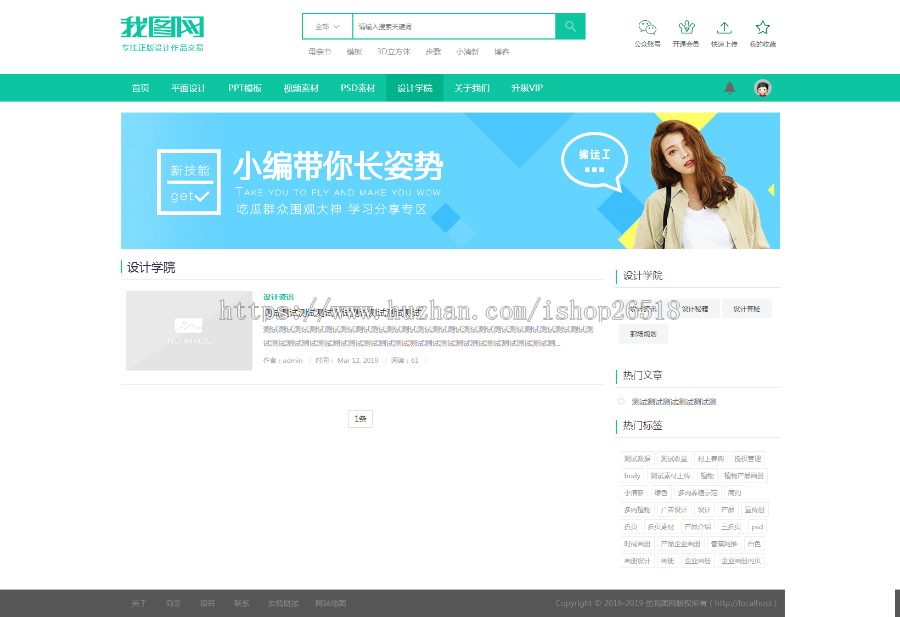Click the psd tag
This screenshot has width=900, height=617.
[757, 527]
